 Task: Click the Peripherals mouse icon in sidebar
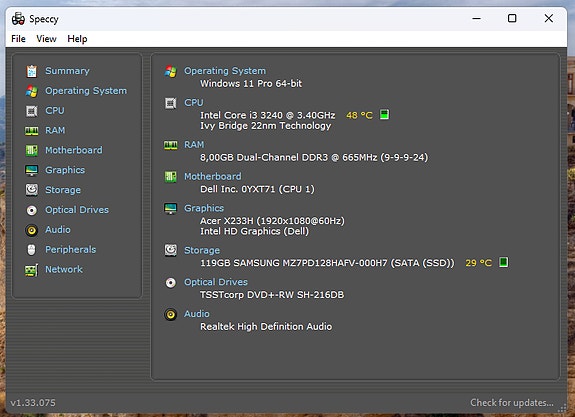[32, 250]
